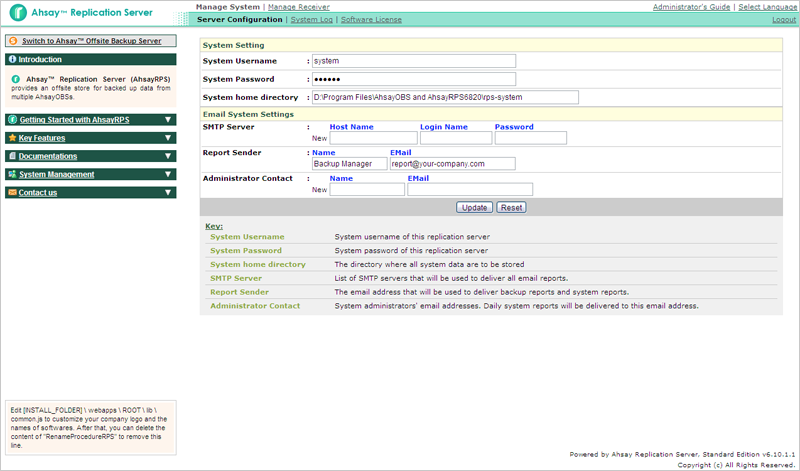Click the Introduction section header
Screen dimensions: 800x471
point(91,59)
